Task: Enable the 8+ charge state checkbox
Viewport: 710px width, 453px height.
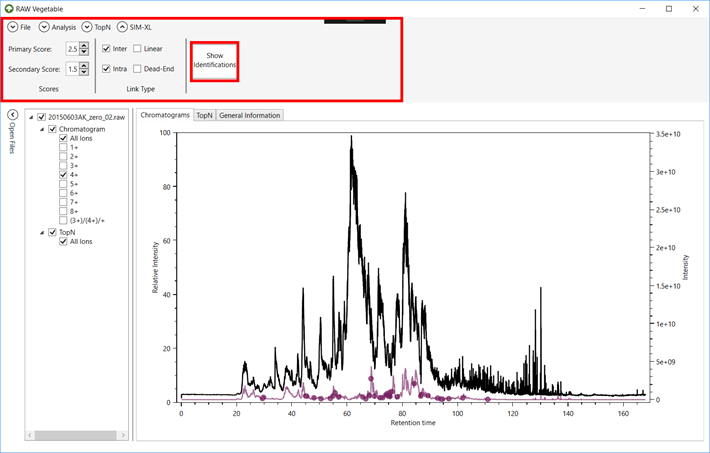Action: pyautogui.click(x=63, y=211)
